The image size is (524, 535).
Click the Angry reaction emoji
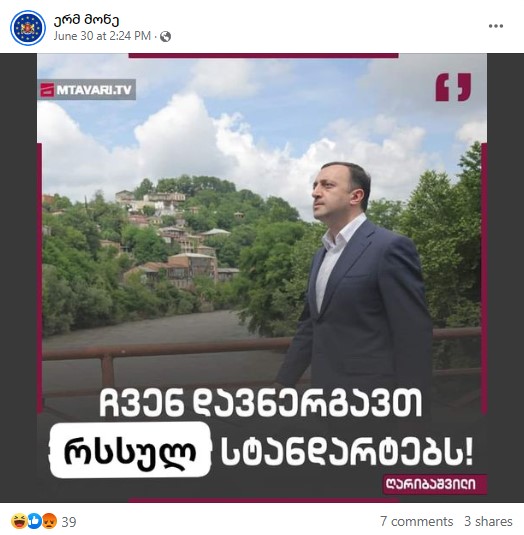pyautogui.click(x=49, y=521)
